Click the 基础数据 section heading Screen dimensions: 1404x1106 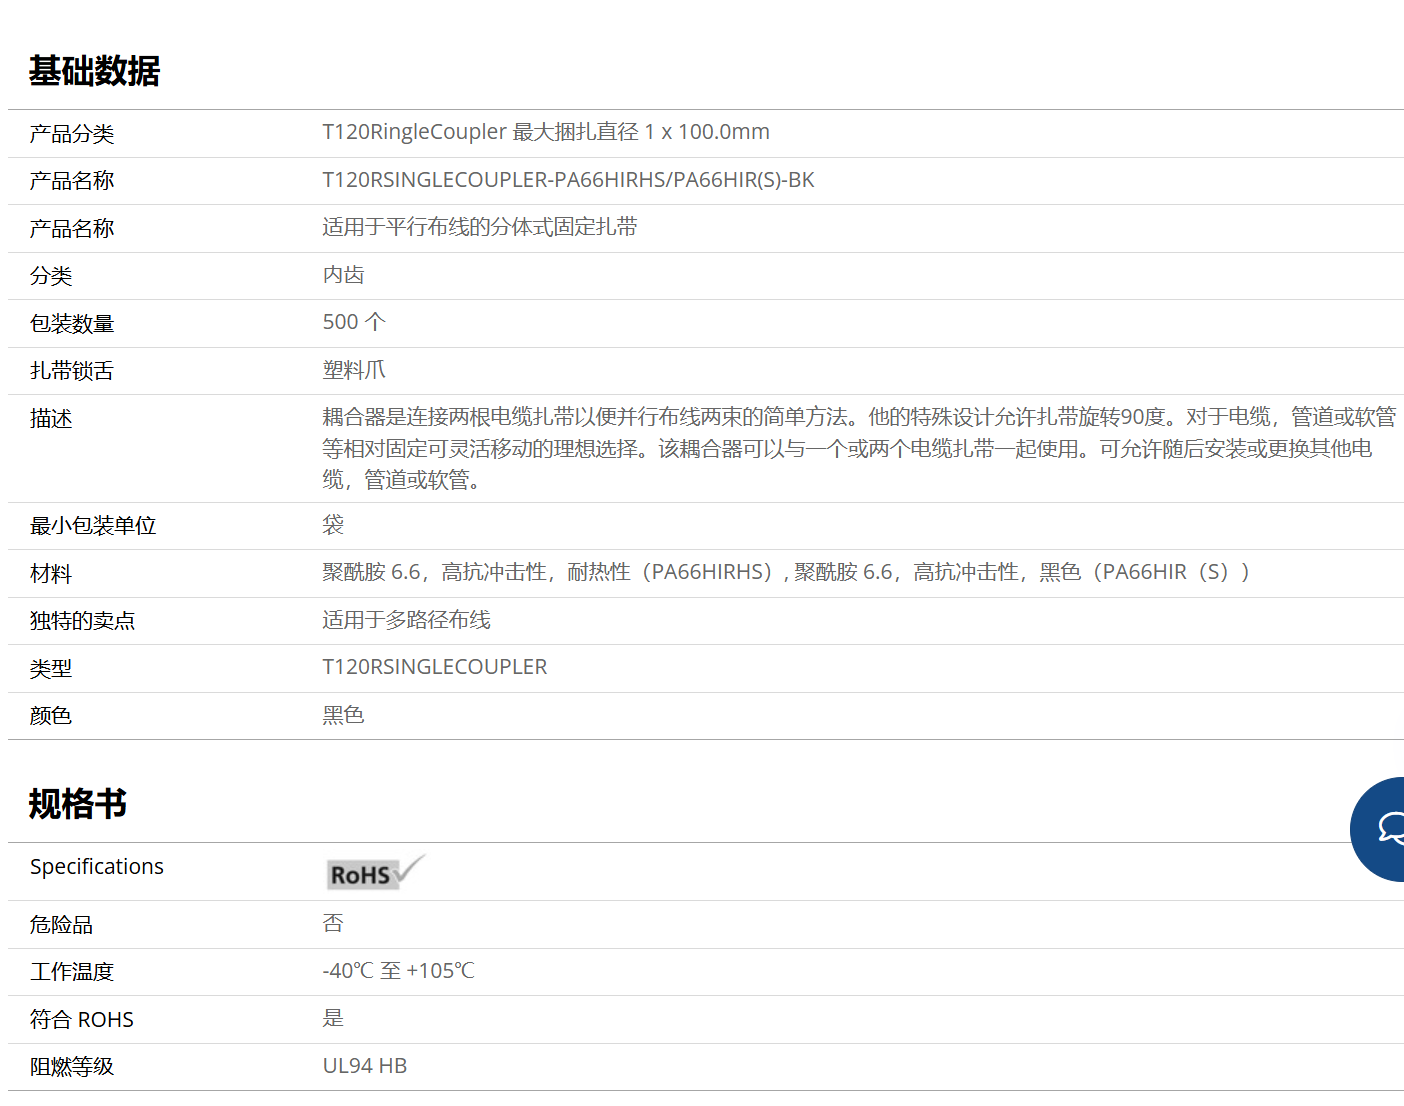[x=94, y=71]
